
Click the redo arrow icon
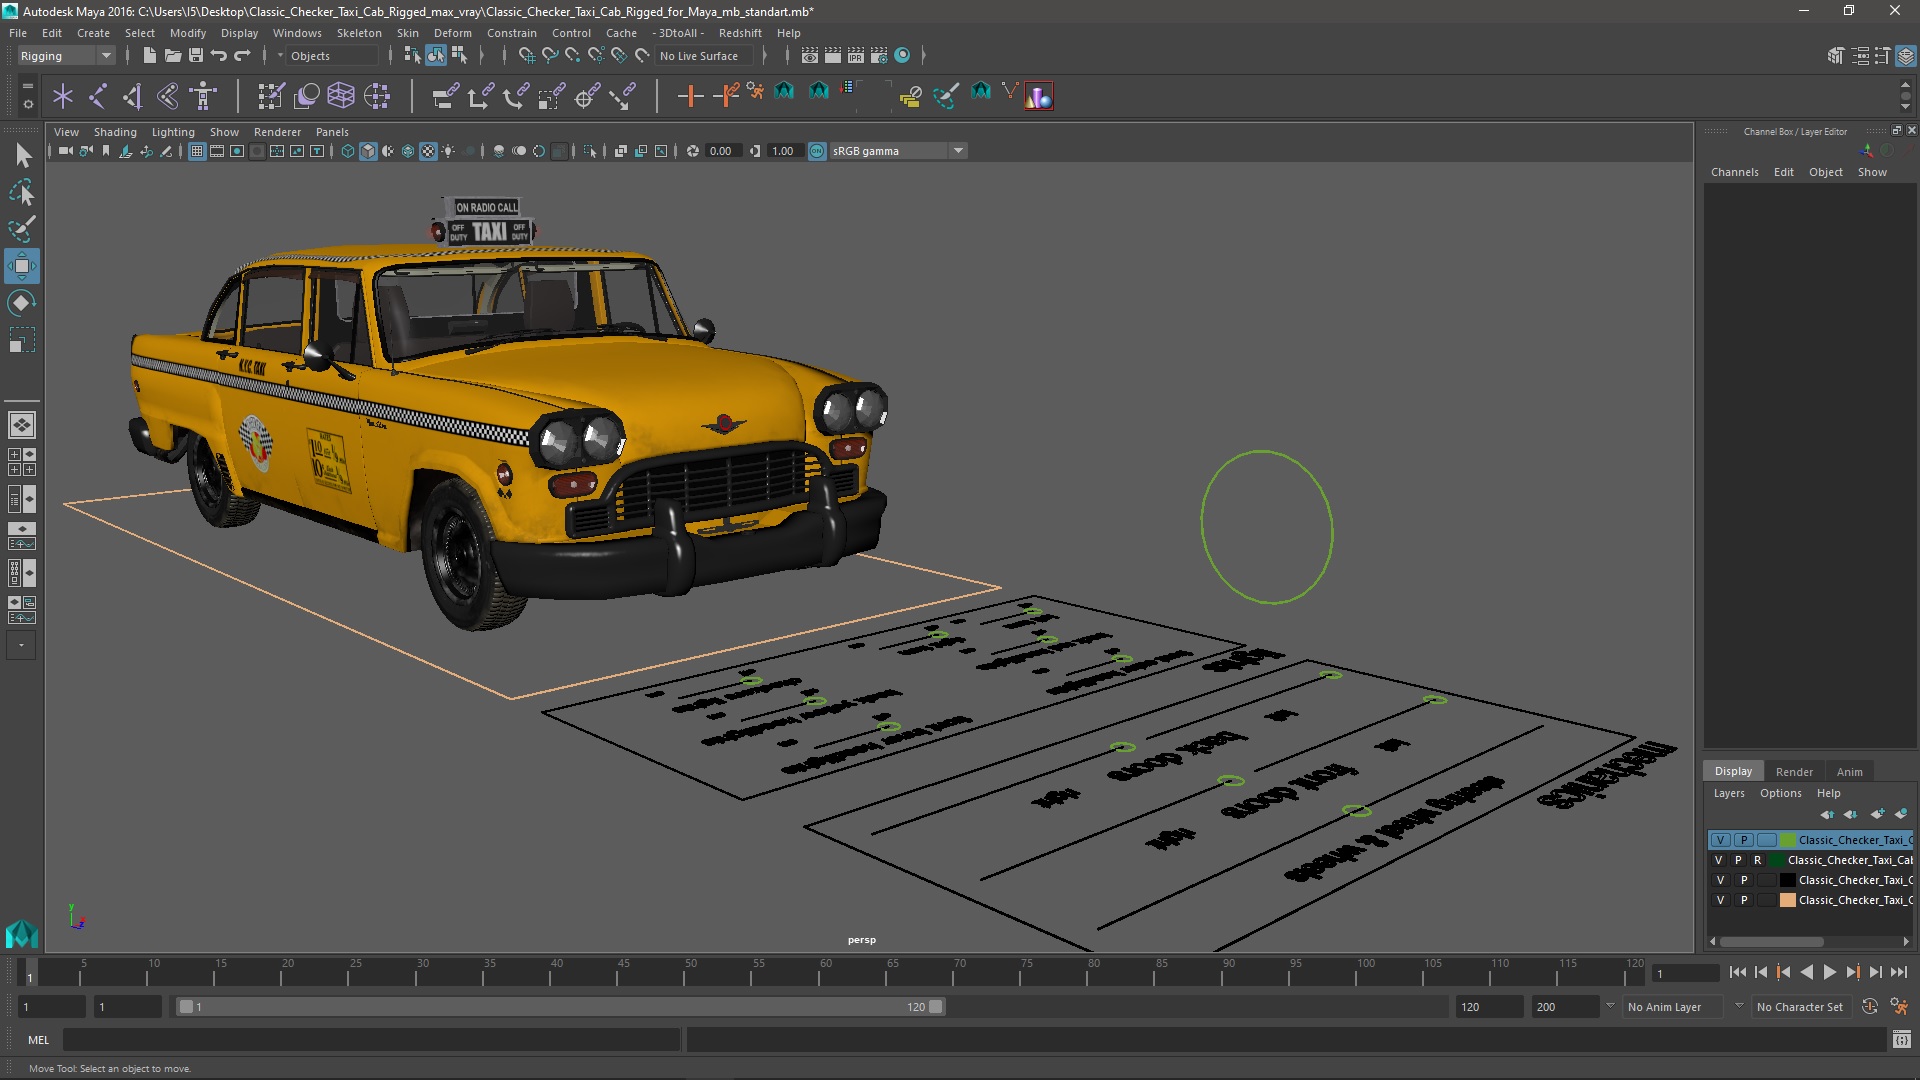pos(242,56)
